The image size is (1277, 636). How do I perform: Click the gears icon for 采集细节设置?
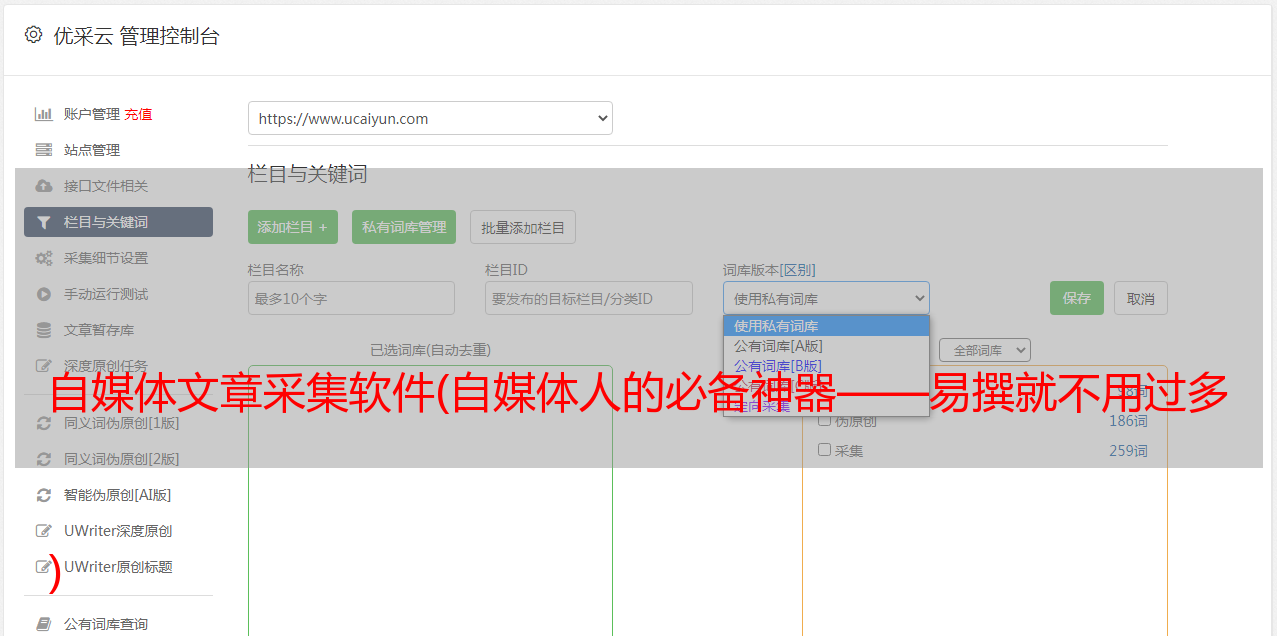pyautogui.click(x=43, y=258)
